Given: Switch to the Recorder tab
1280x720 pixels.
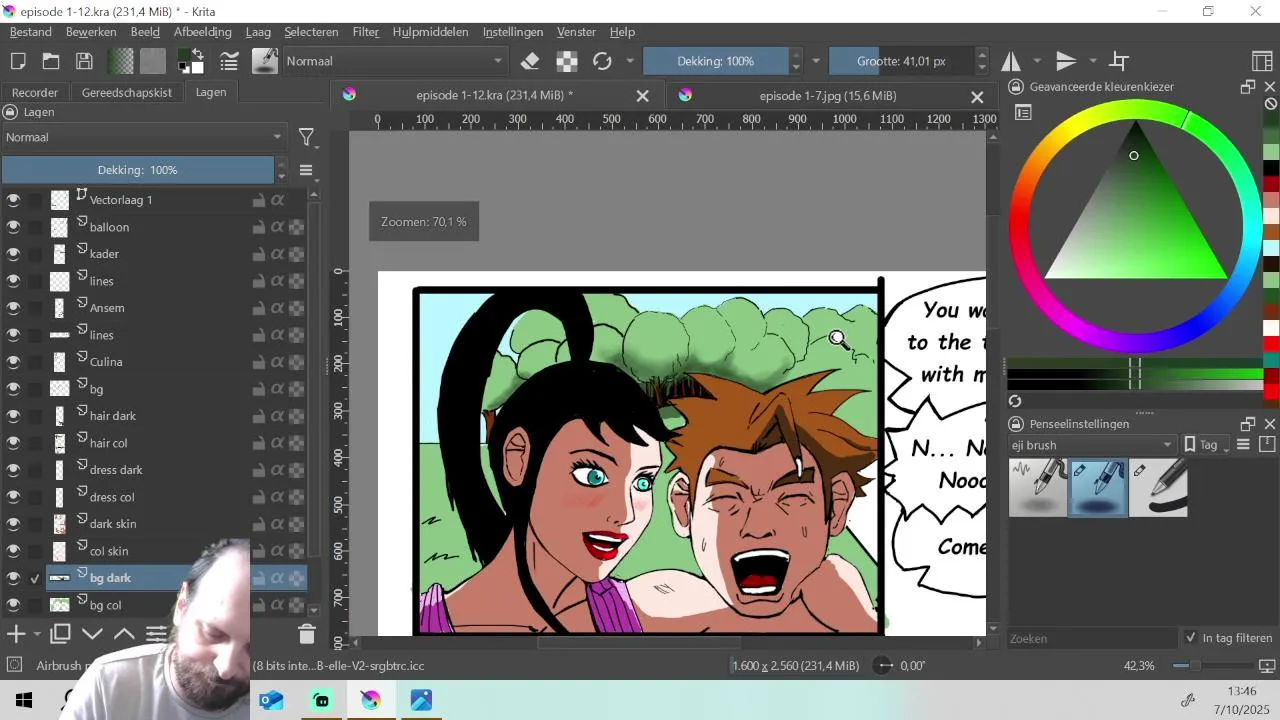Looking at the screenshot, I should pyautogui.click(x=35, y=92).
